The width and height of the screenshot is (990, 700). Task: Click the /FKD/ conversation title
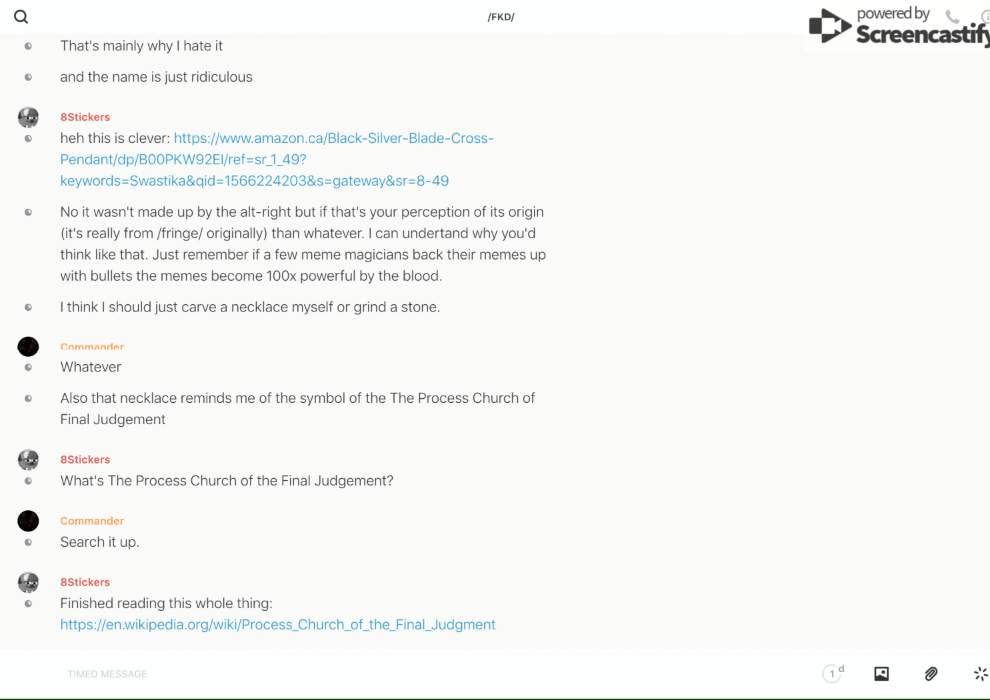tap(501, 17)
